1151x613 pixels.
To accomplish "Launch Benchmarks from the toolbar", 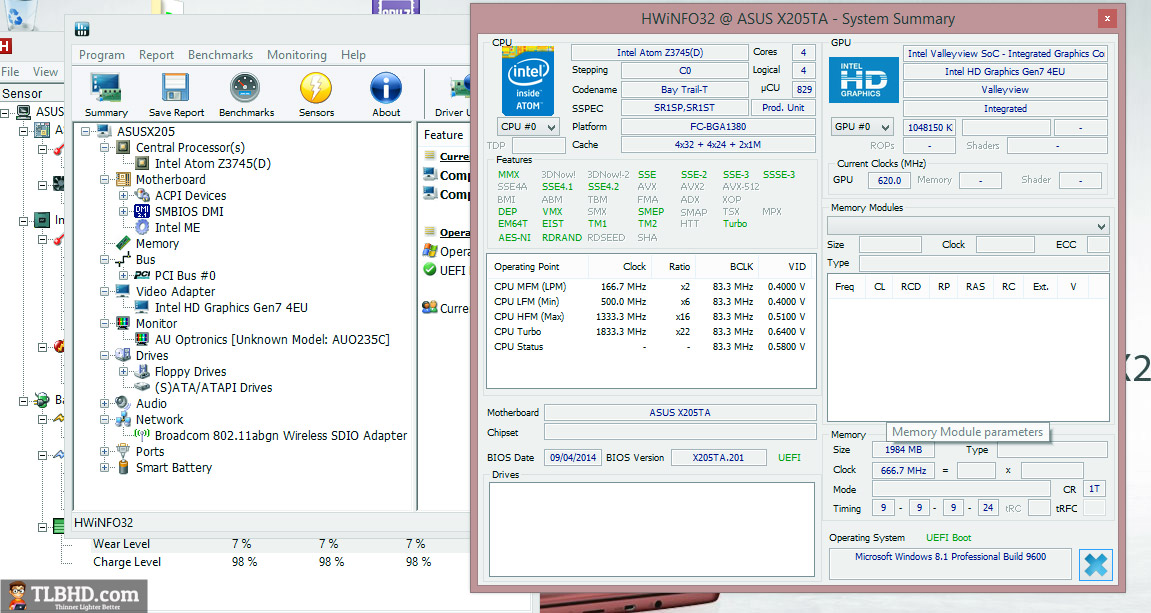I will click(x=245, y=88).
